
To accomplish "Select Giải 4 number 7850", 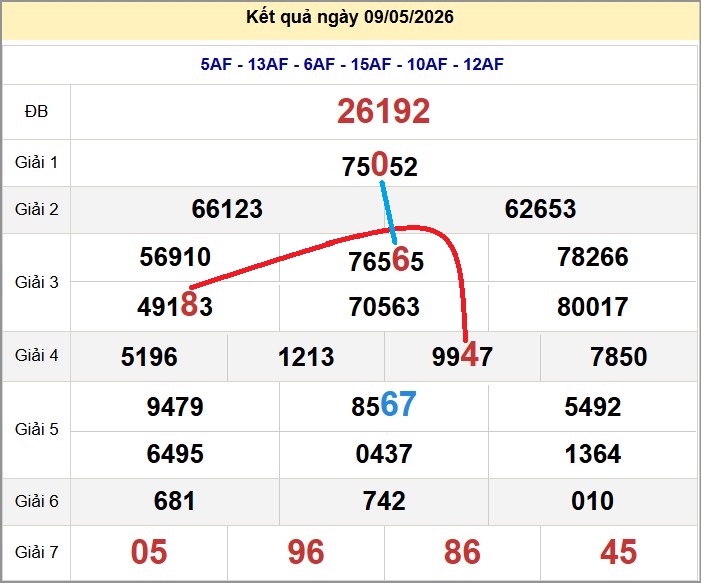I will tap(619, 357).
